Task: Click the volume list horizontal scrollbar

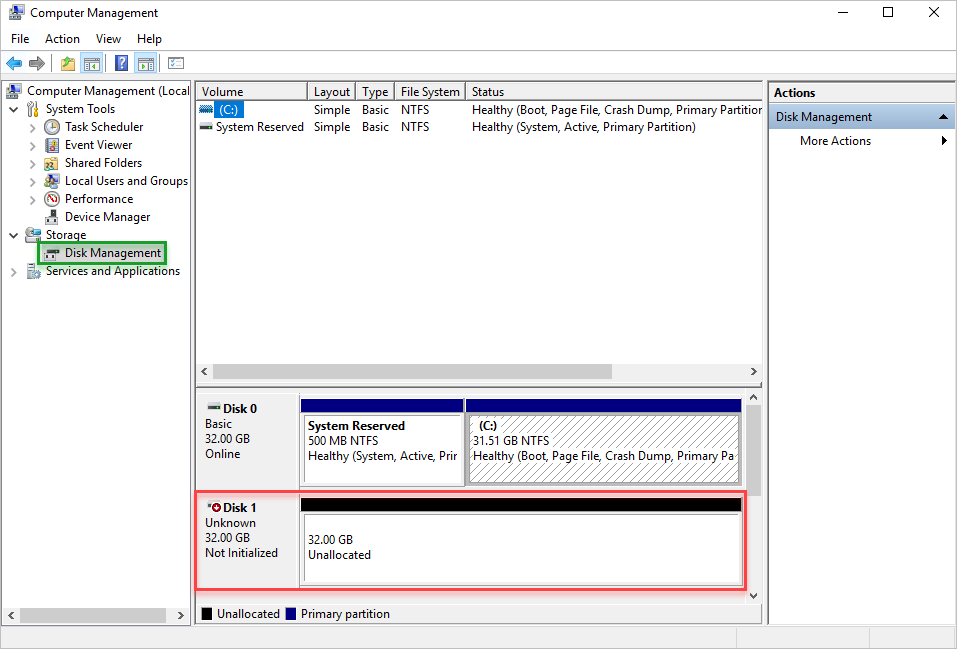Action: coord(412,371)
